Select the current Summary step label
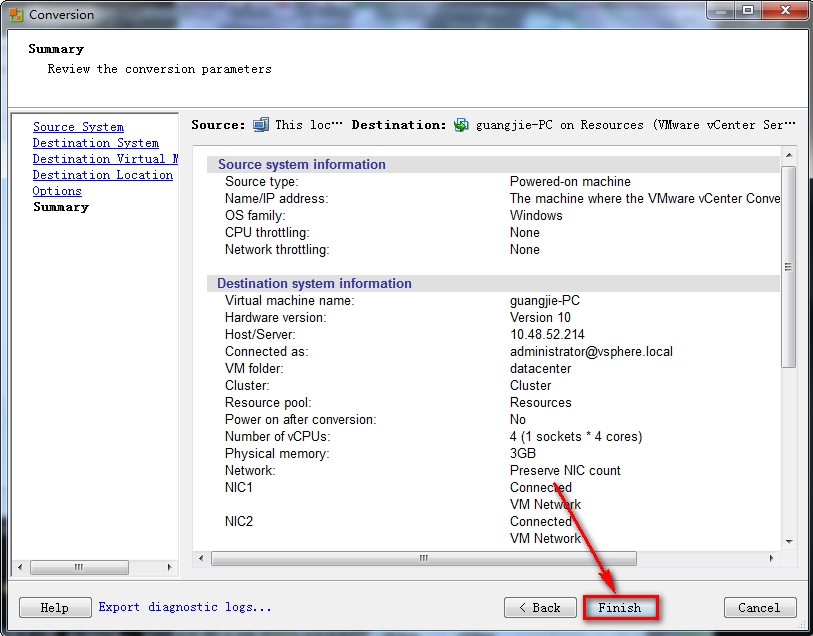The width and height of the screenshot is (813, 636). [61, 207]
